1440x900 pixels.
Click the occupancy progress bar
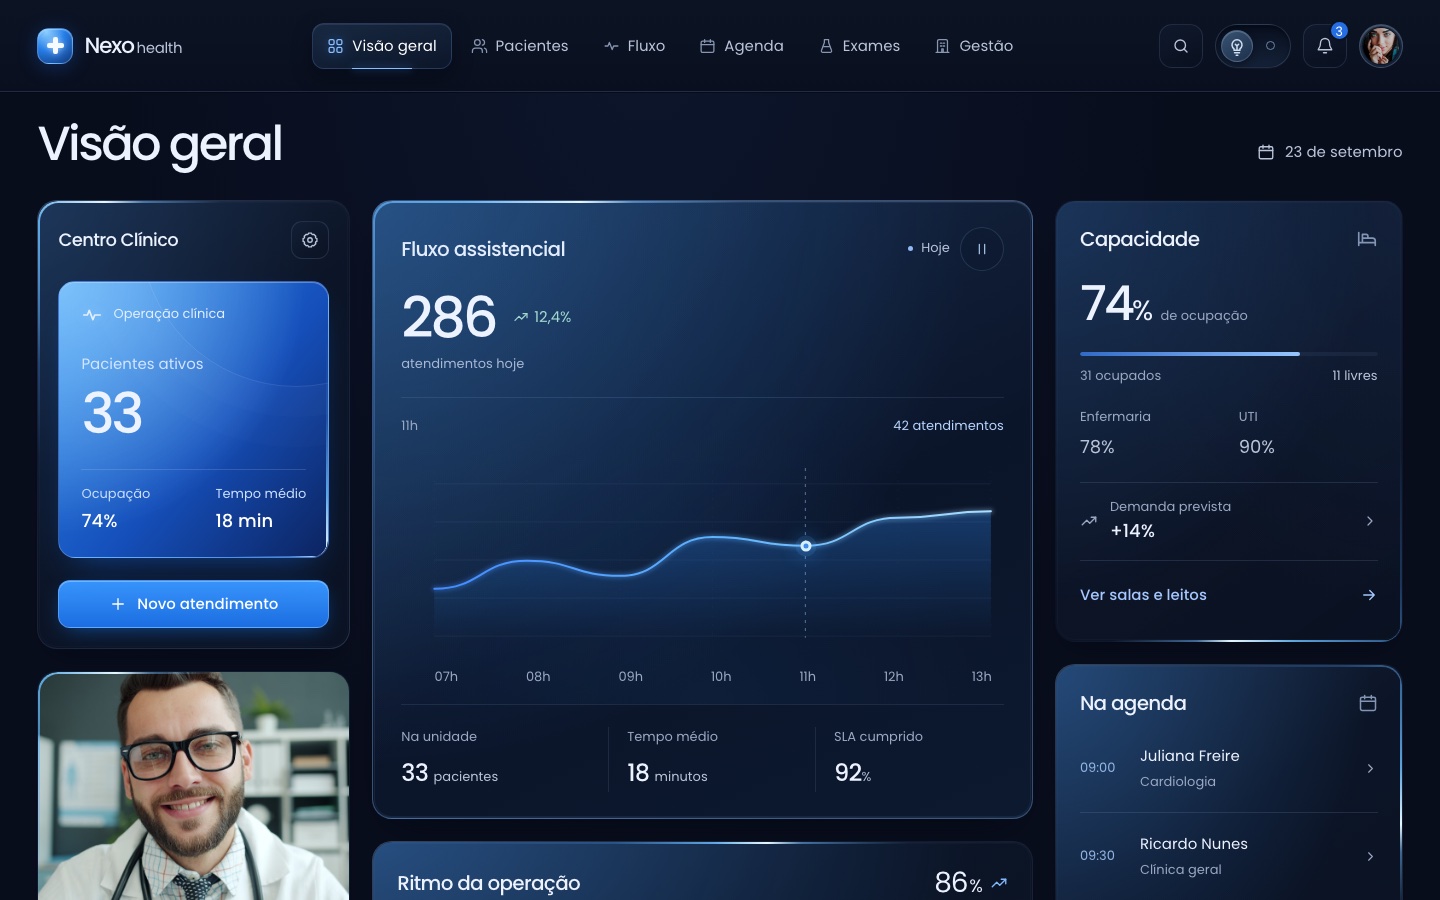pos(1229,354)
